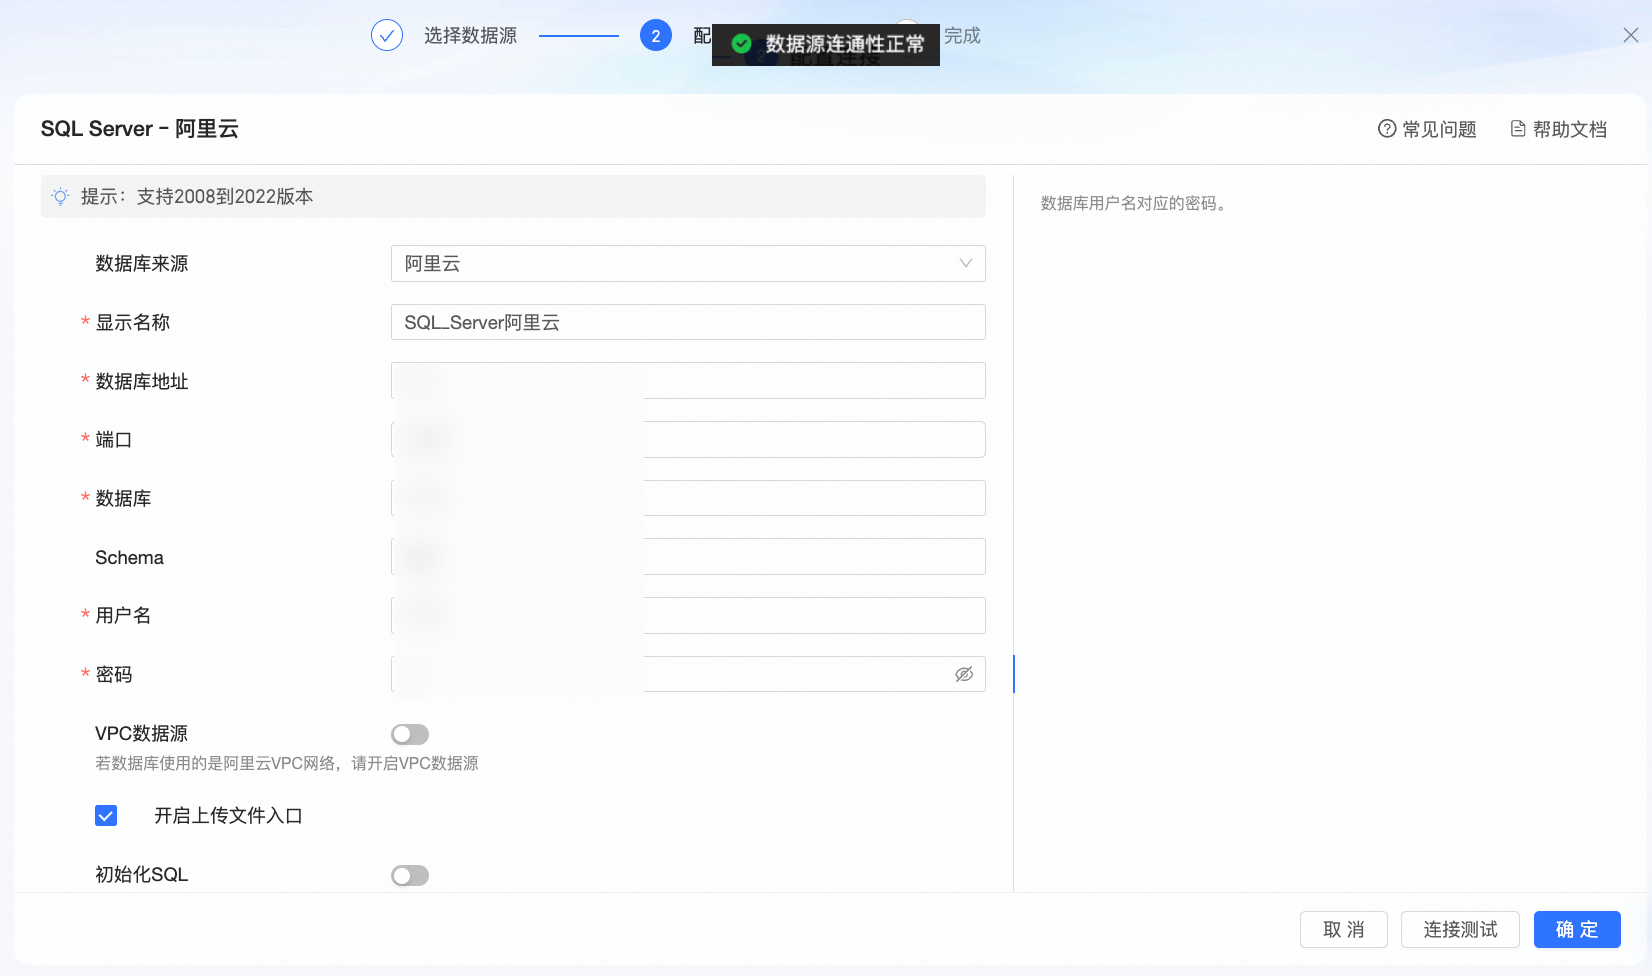Viewport: 1652px width, 976px height.
Task: Go back to 选择数据源 step
Action: pos(470,36)
